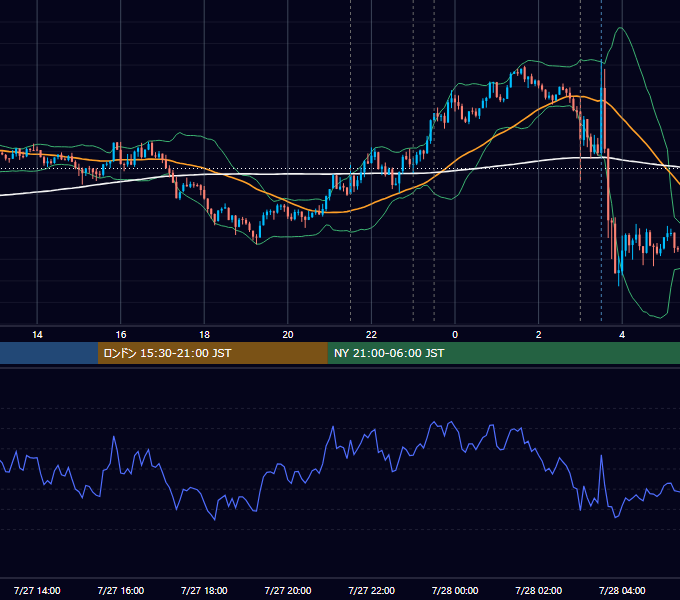Image resolution: width=680 pixels, height=600 pixels.
Task: Click the 7/27 22:00 date label
Action: [372, 590]
